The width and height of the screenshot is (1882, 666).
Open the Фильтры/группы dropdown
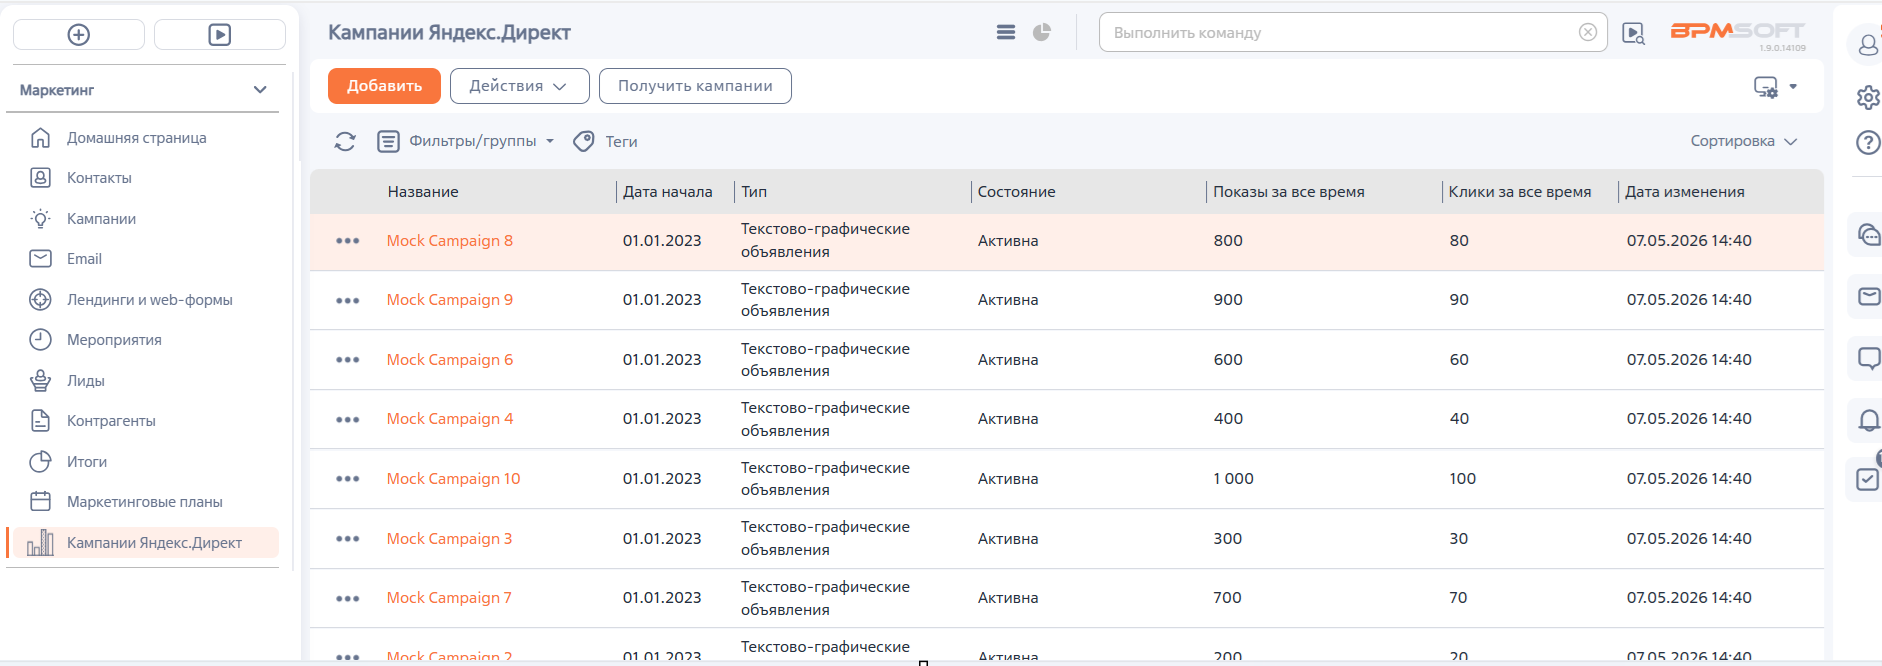tap(466, 142)
